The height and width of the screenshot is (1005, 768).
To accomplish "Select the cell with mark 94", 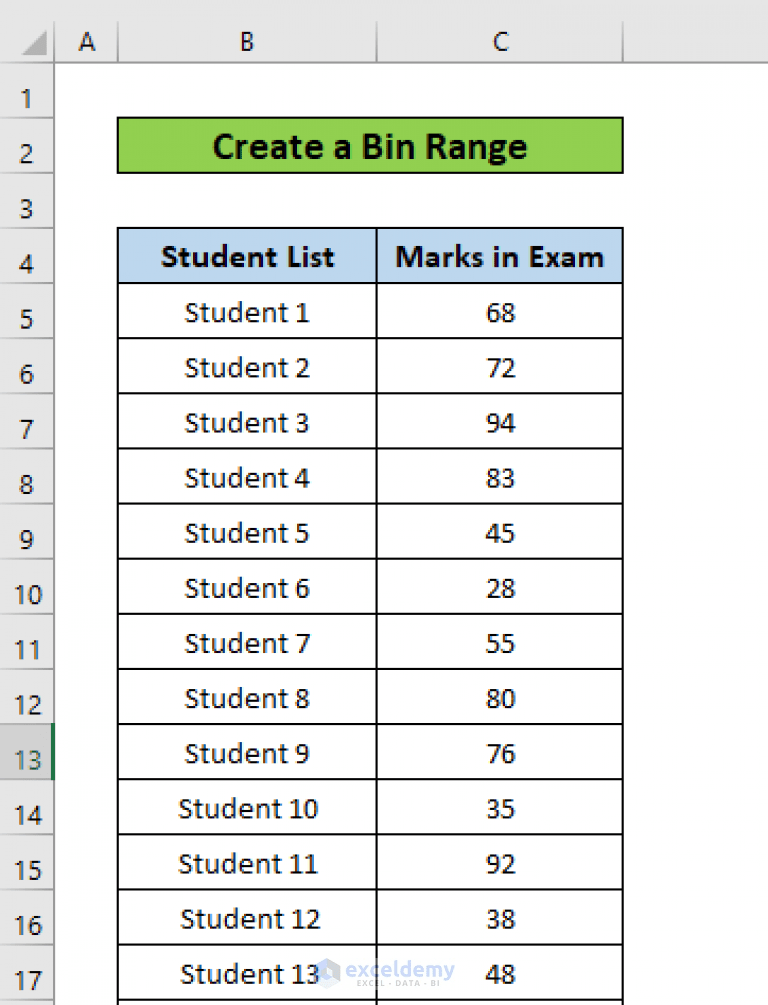I will coord(500,421).
